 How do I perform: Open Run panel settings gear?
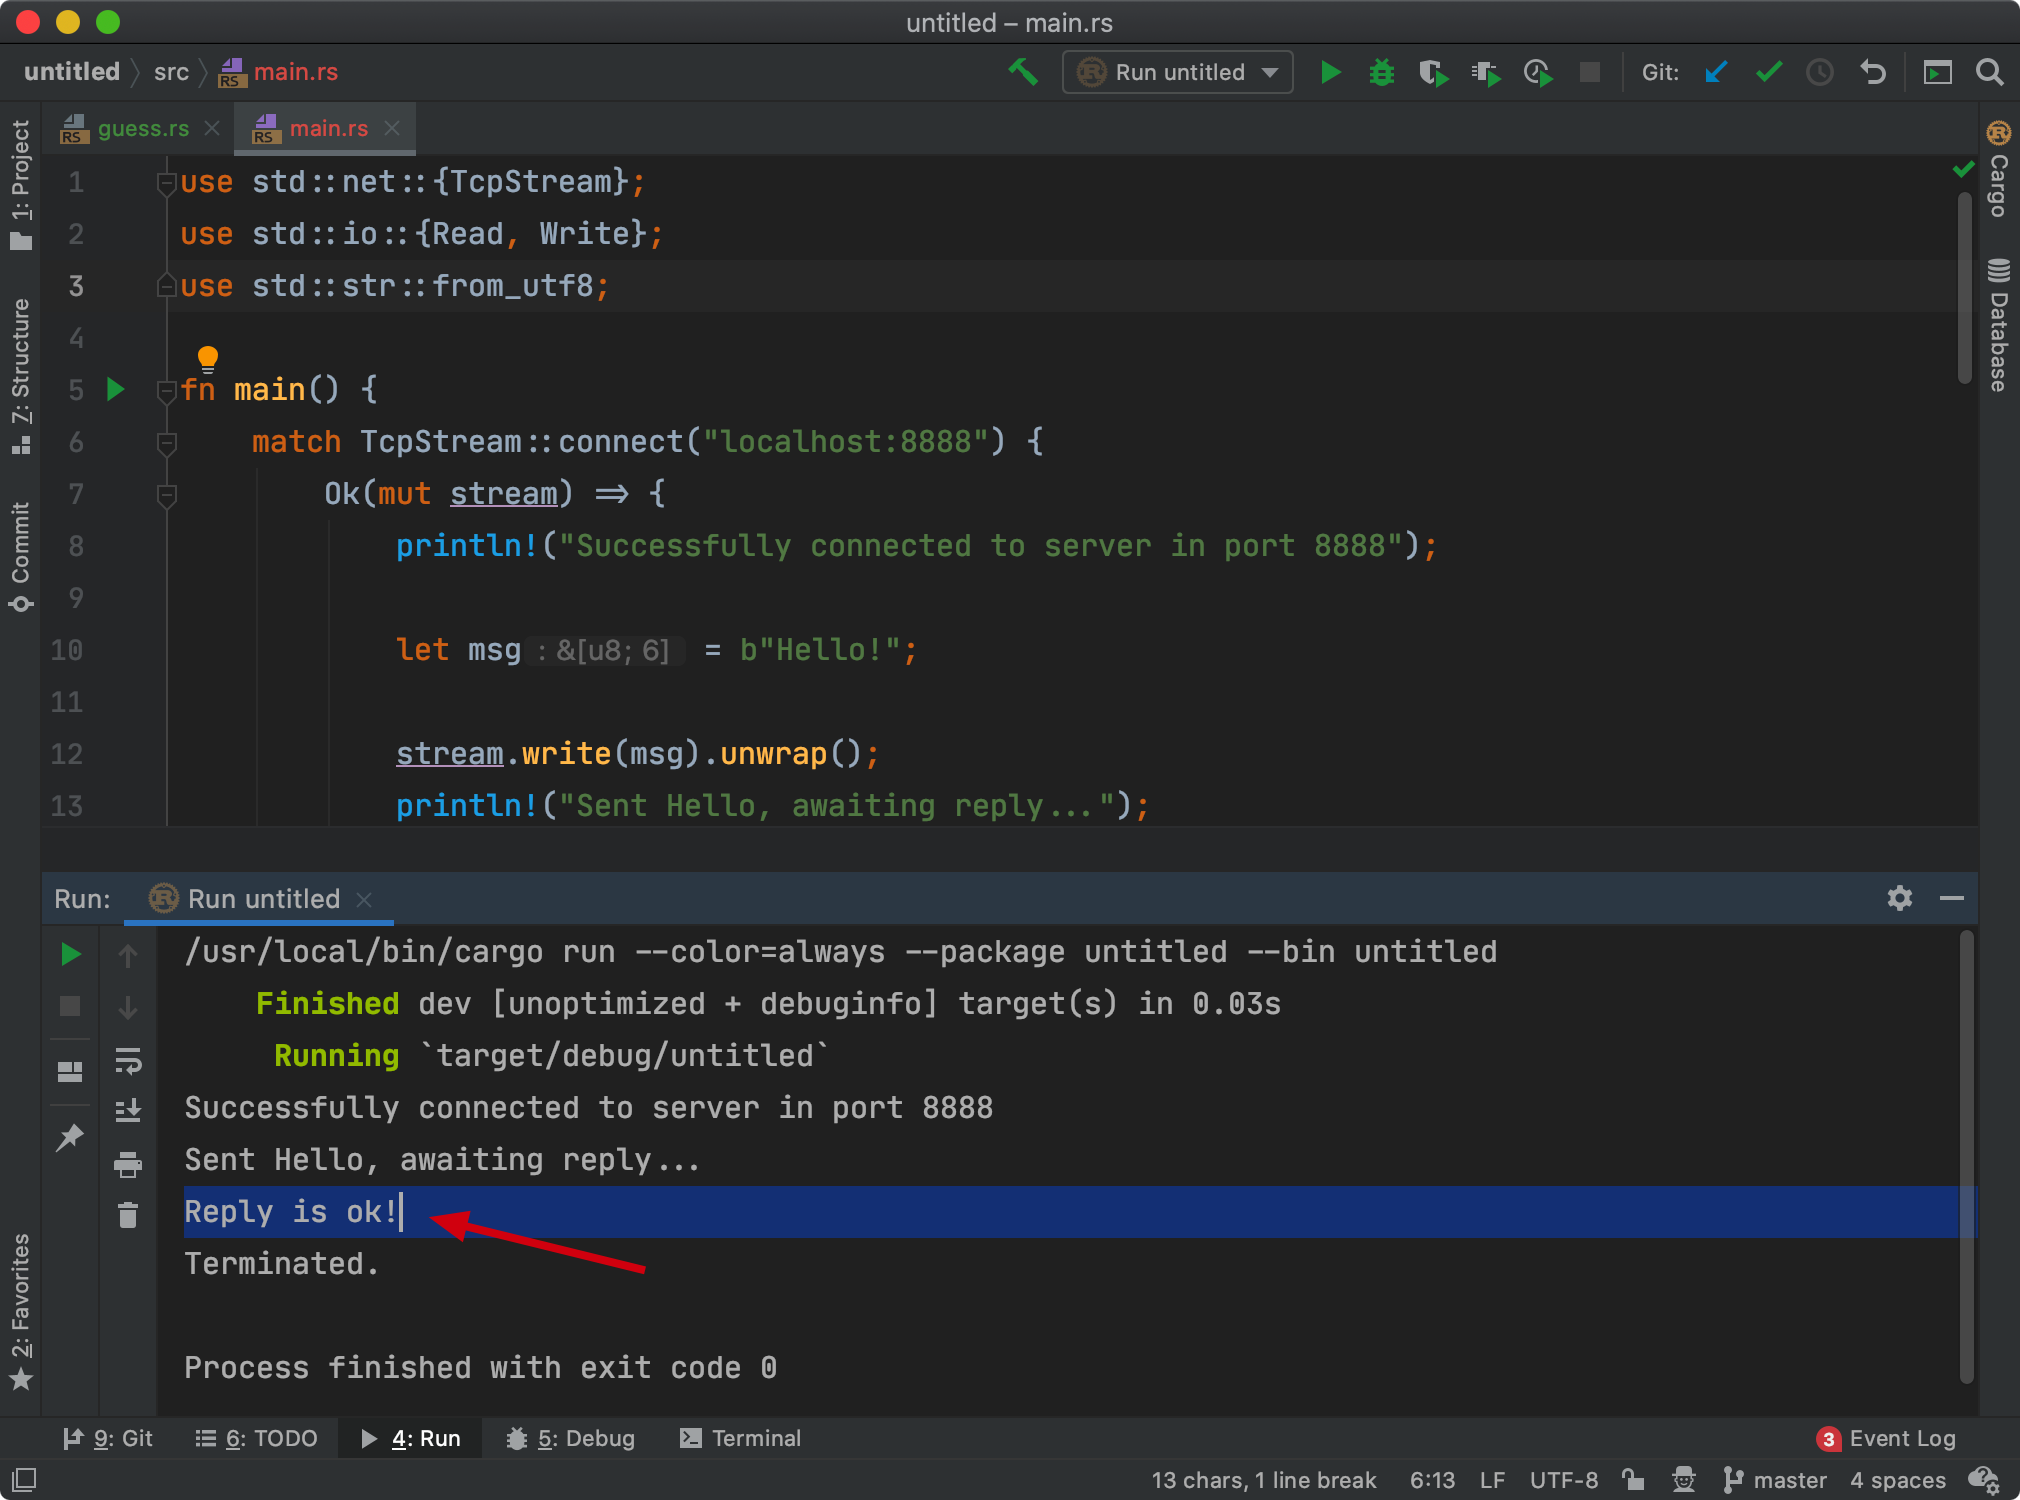point(1899,898)
